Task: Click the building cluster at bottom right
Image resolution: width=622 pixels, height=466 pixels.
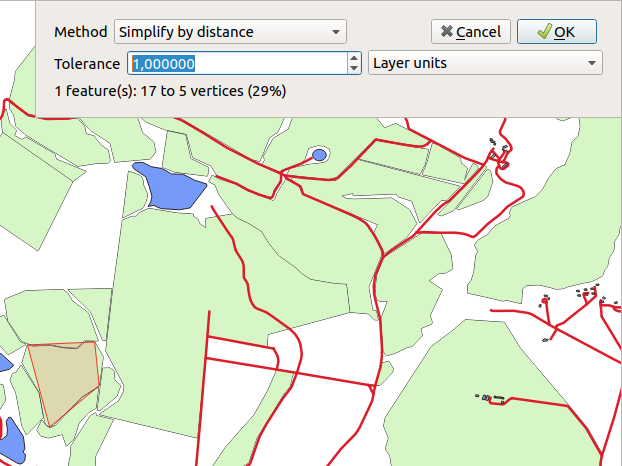Action: [x=491, y=398]
